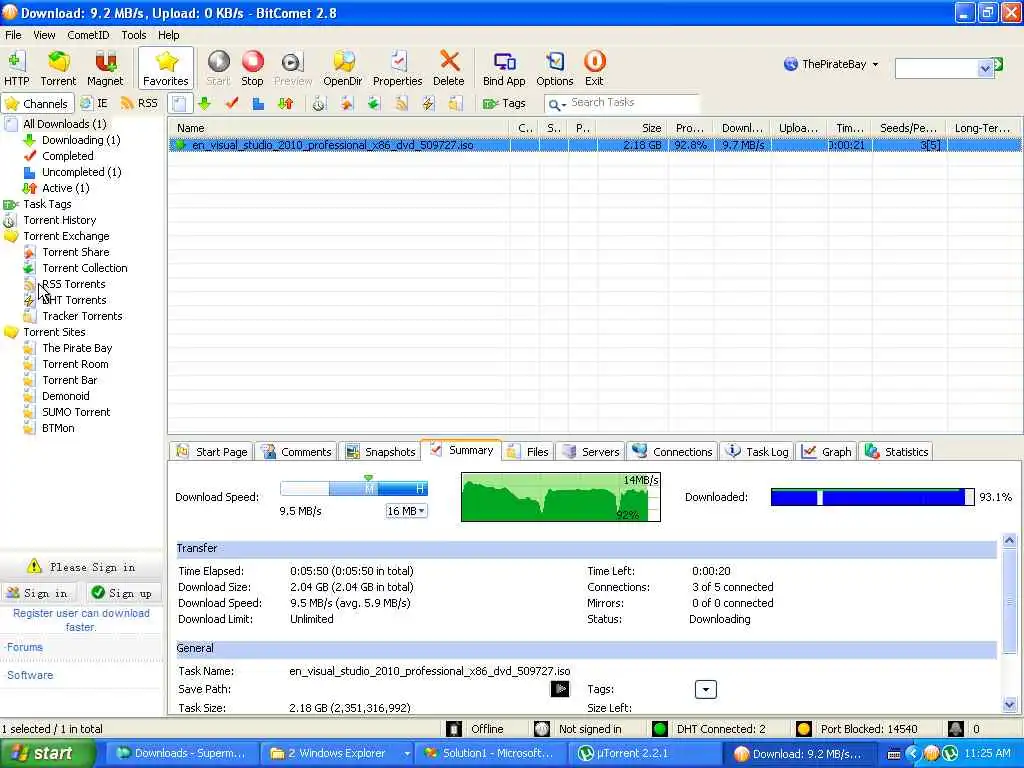Click the red checkmark completed filter icon
The height and width of the screenshot is (768, 1024).
coord(232,103)
